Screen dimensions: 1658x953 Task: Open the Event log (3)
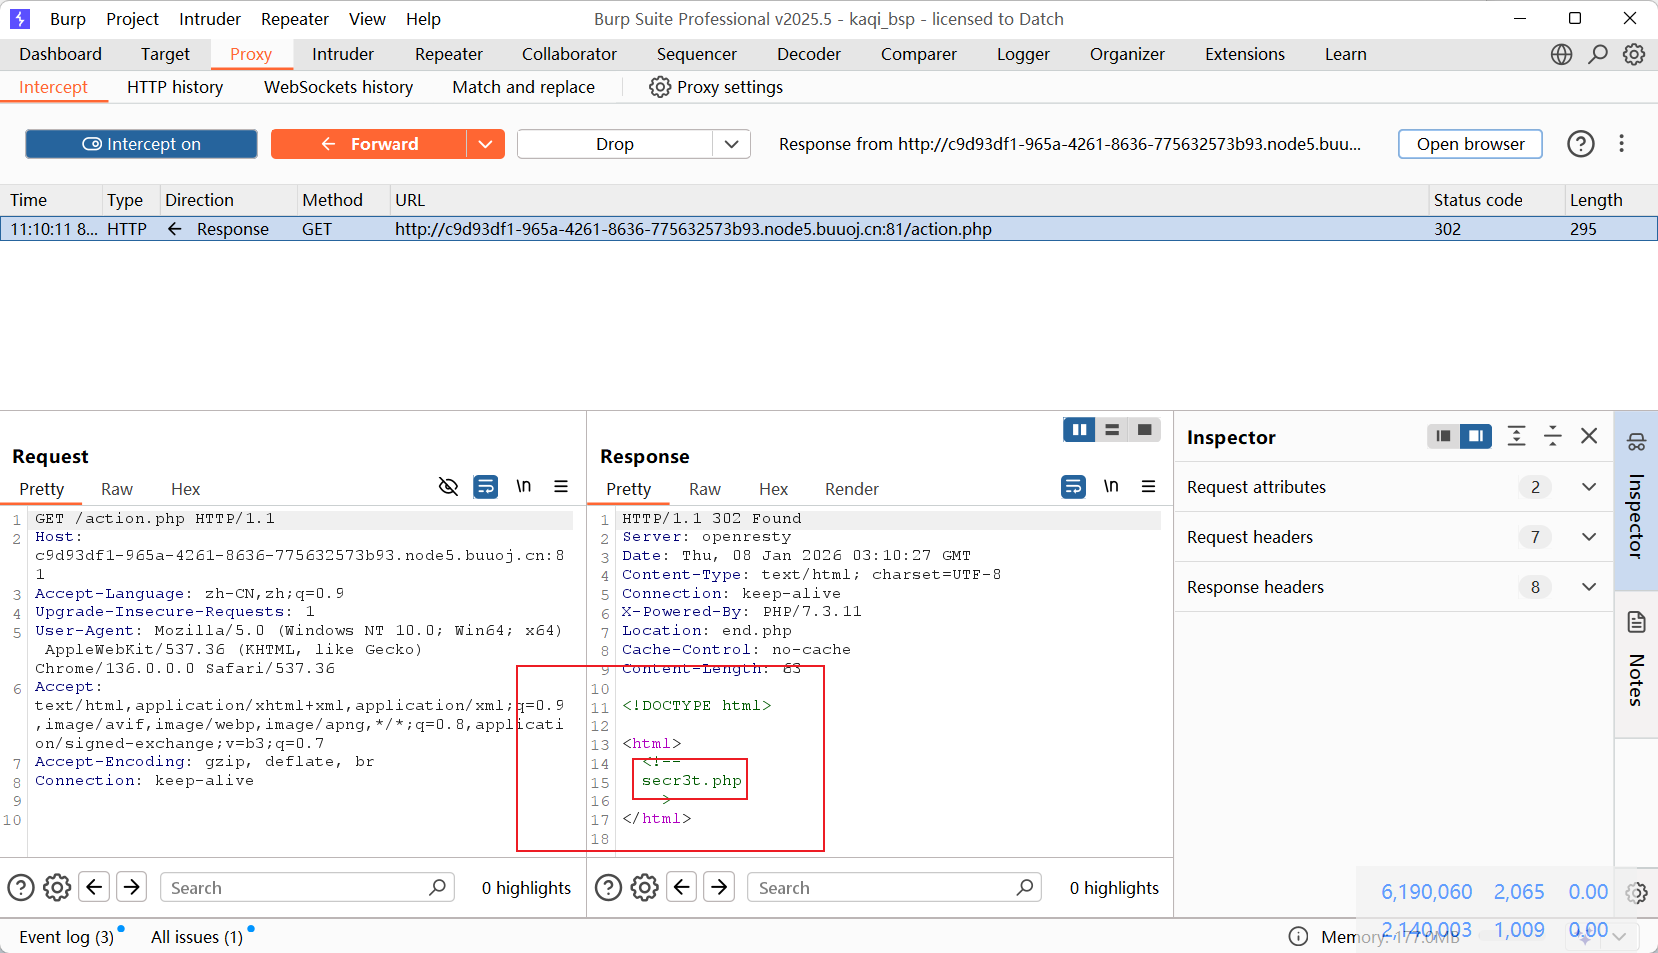coord(67,937)
